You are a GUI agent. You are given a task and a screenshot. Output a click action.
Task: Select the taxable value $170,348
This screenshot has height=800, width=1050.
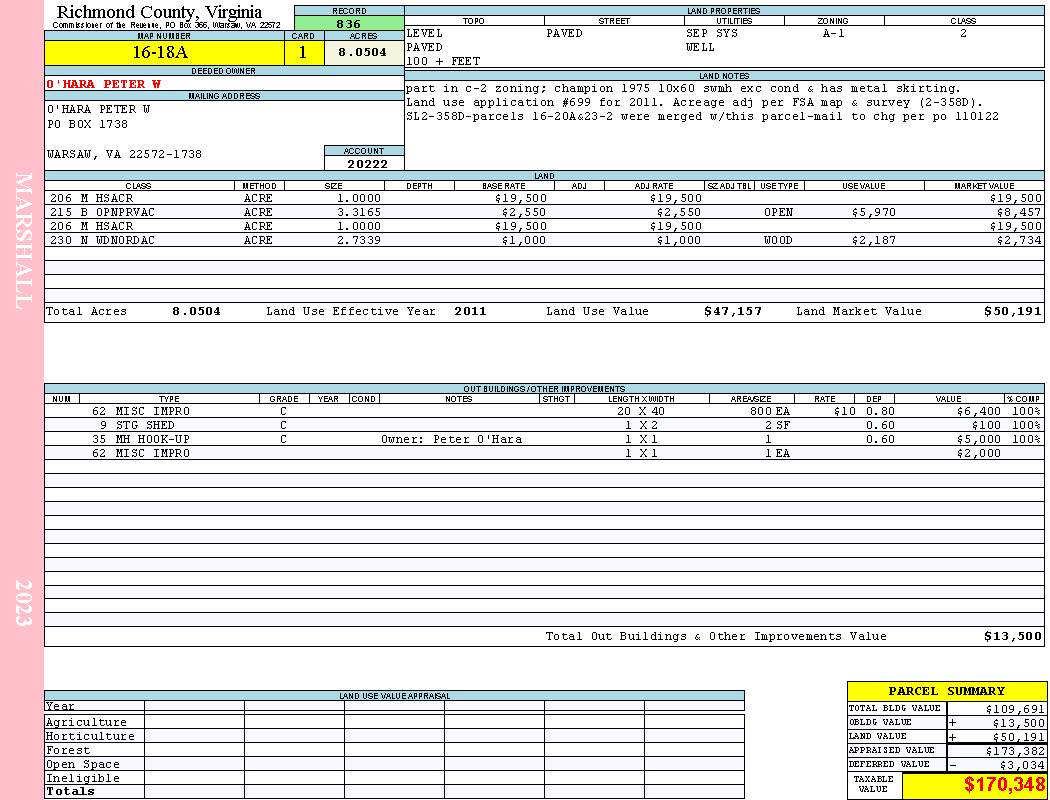(x=1004, y=785)
